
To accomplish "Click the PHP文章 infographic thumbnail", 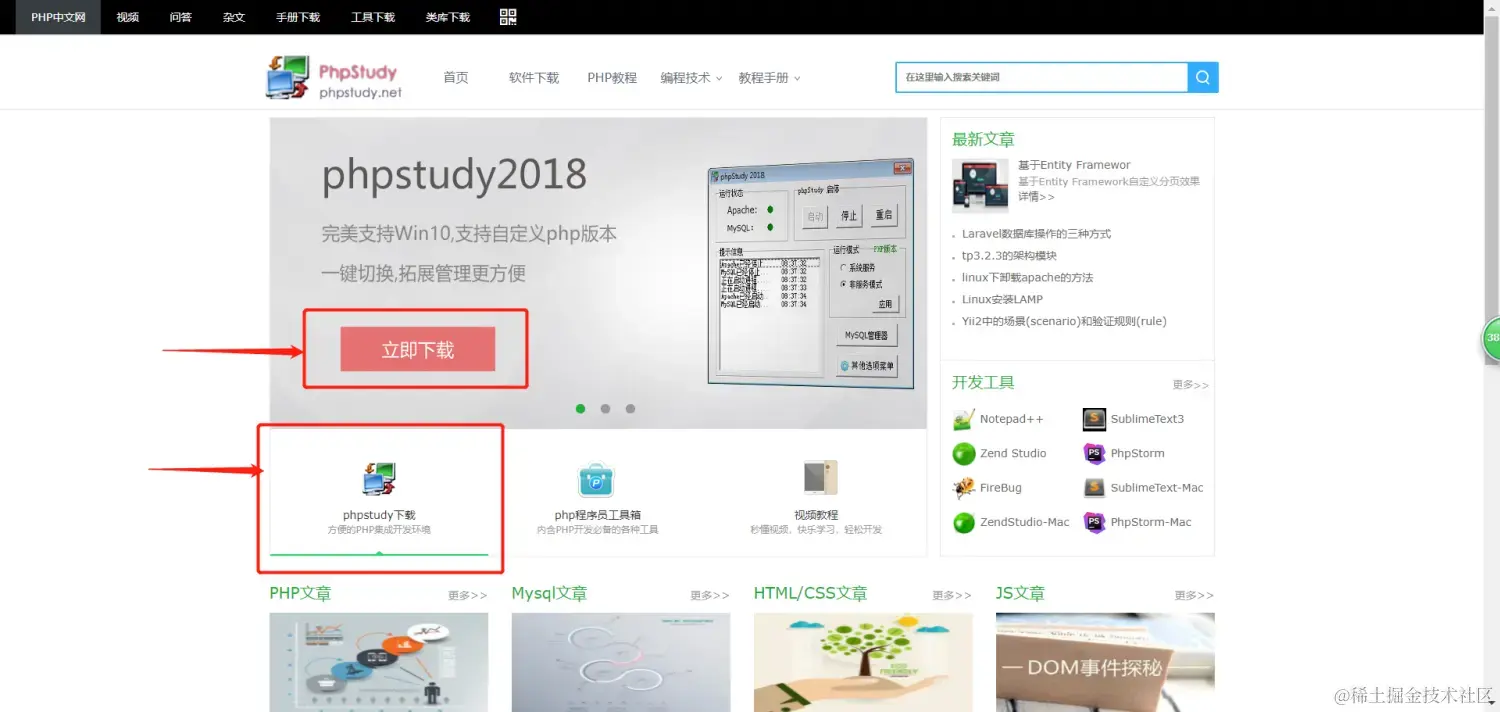I will pos(379,662).
